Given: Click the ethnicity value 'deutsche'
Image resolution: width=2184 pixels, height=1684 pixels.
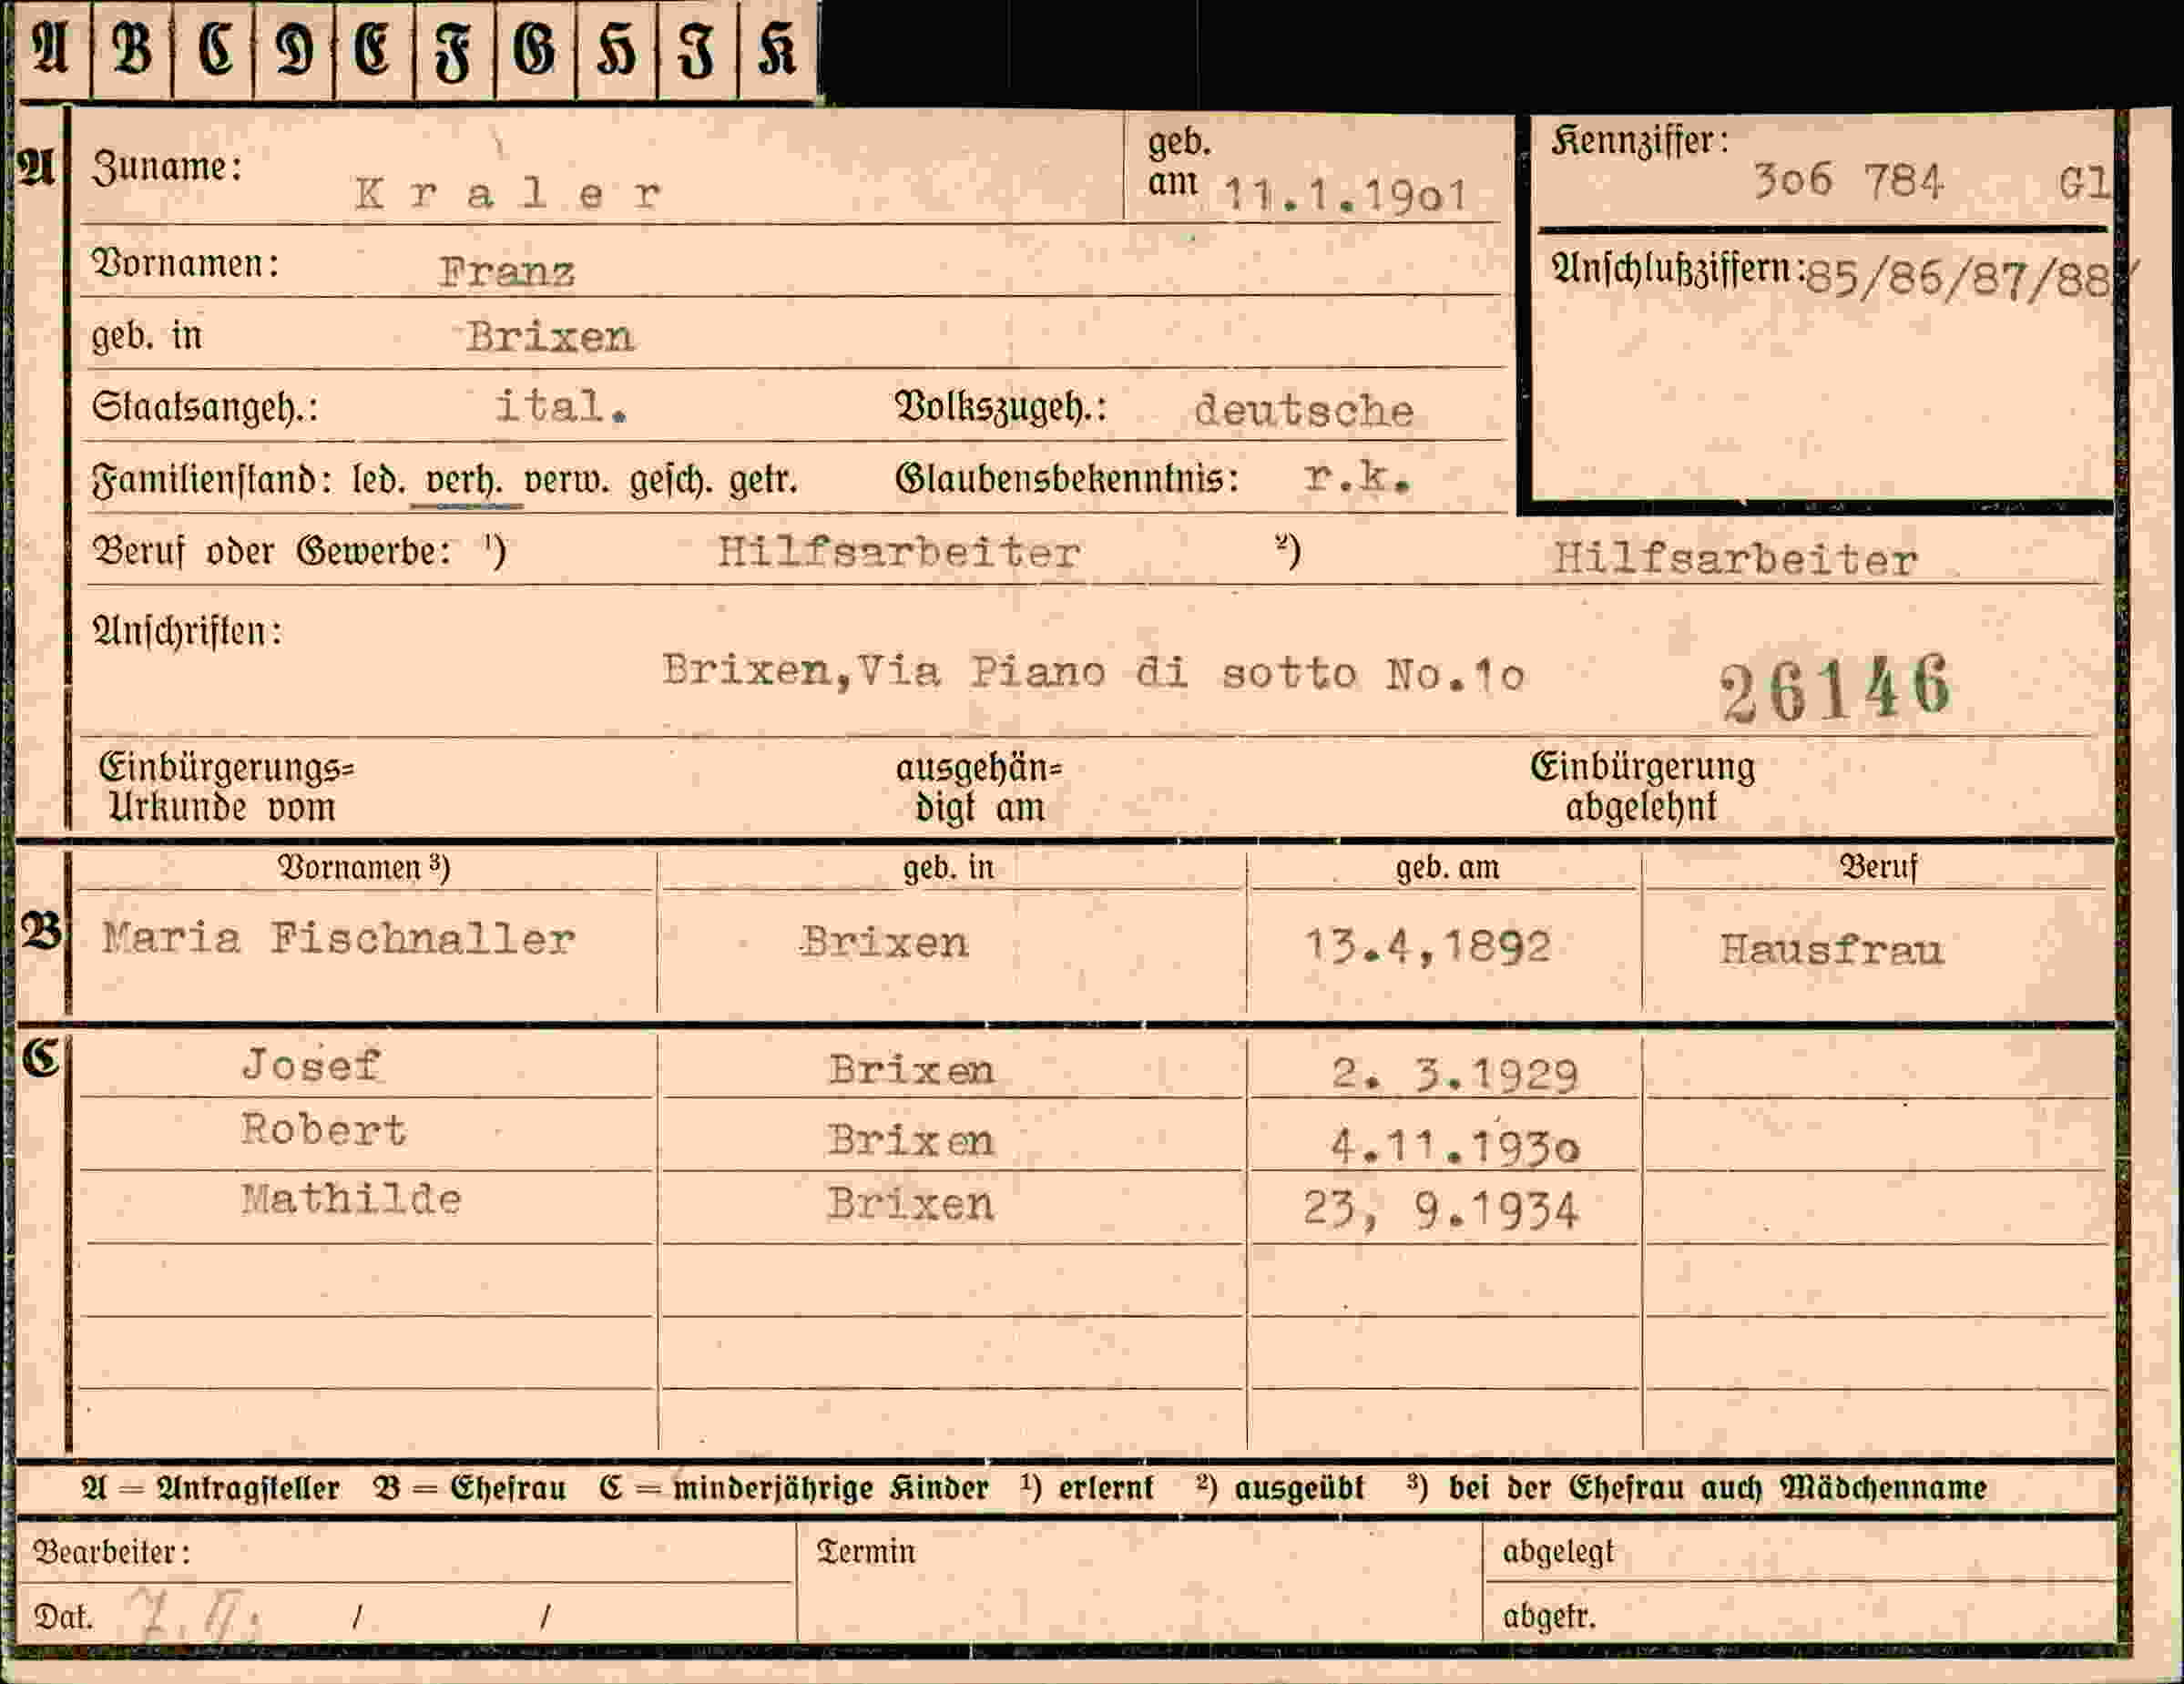Looking at the screenshot, I should pos(1304,410).
